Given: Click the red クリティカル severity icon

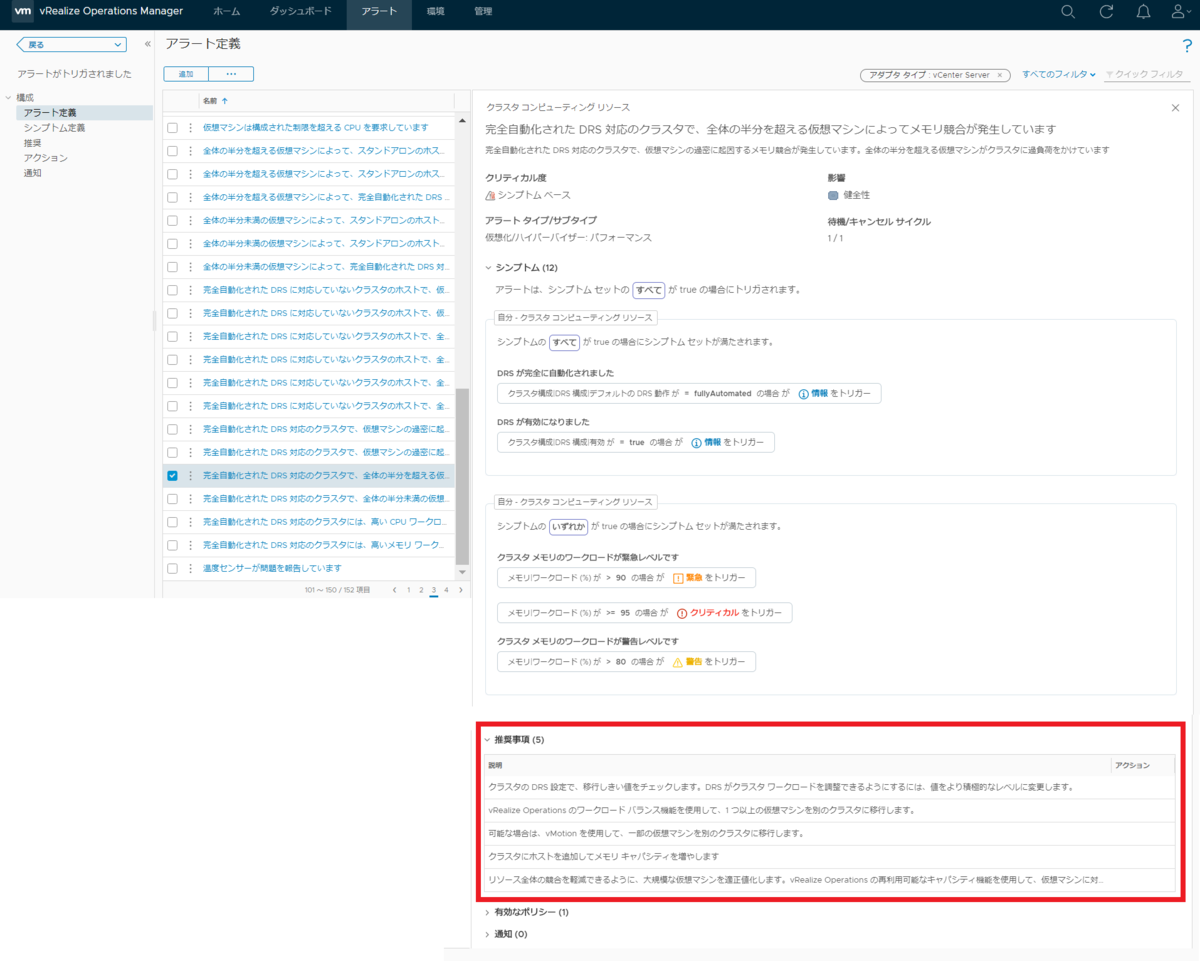Looking at the screenshot, I should [x=683, y=613].
